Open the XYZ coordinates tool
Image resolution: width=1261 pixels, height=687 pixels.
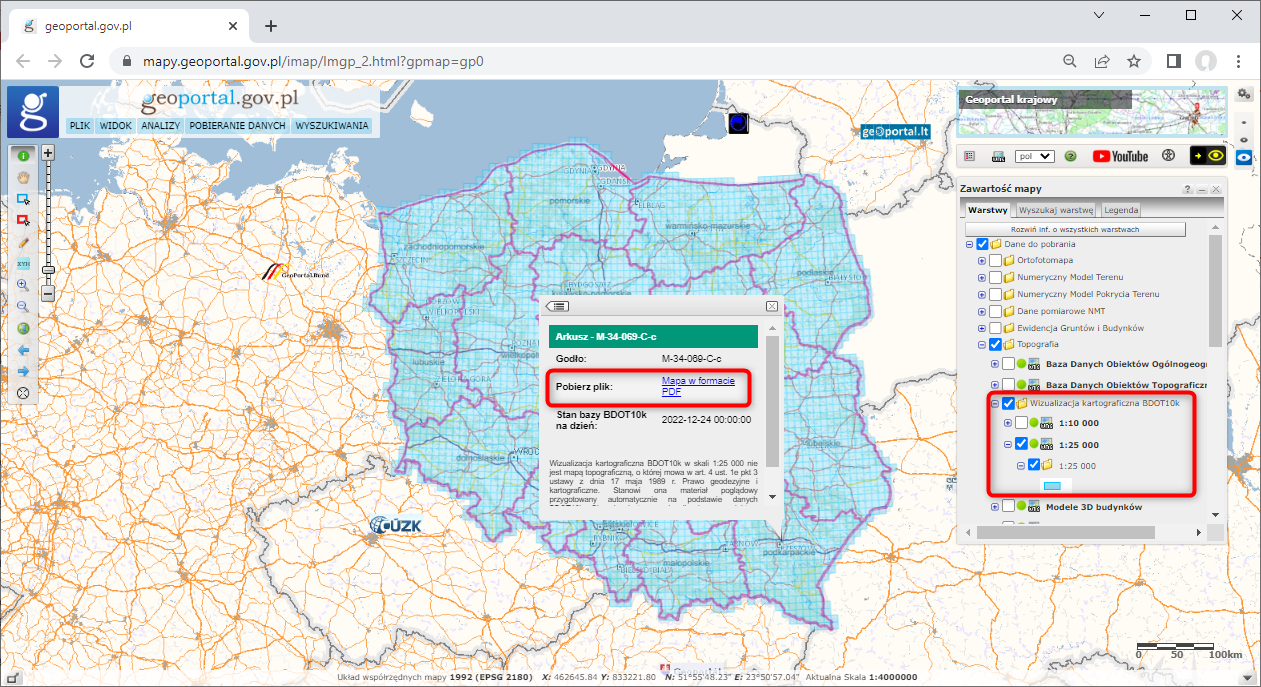tap(23, 263)
